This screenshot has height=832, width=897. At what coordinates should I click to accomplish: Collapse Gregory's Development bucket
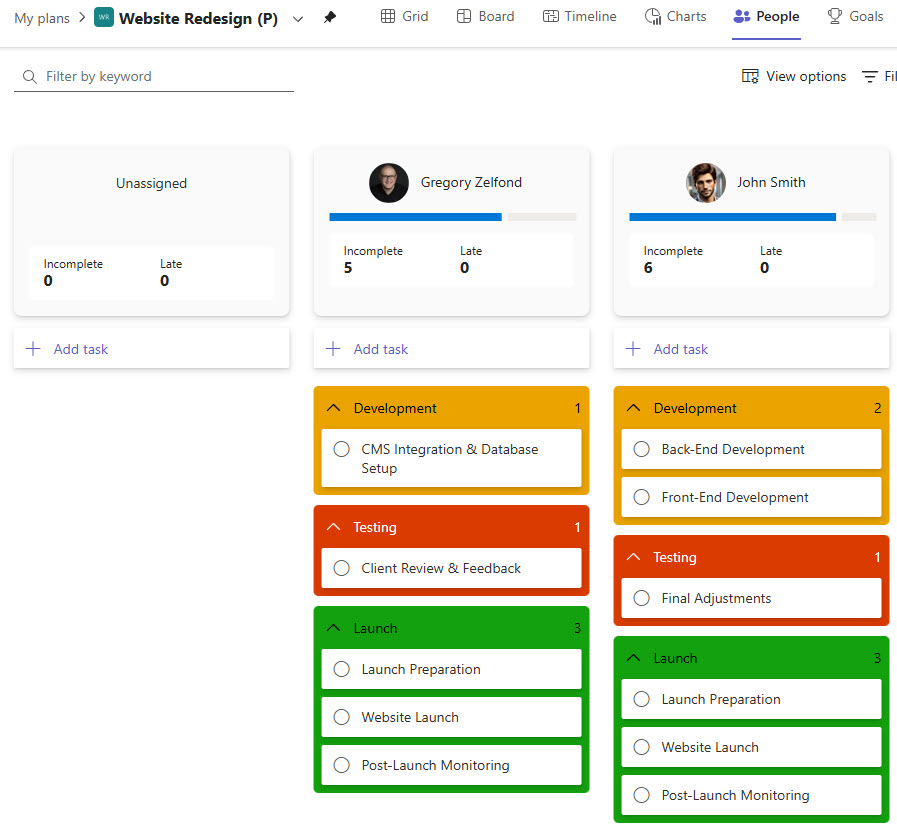[334, 408]
